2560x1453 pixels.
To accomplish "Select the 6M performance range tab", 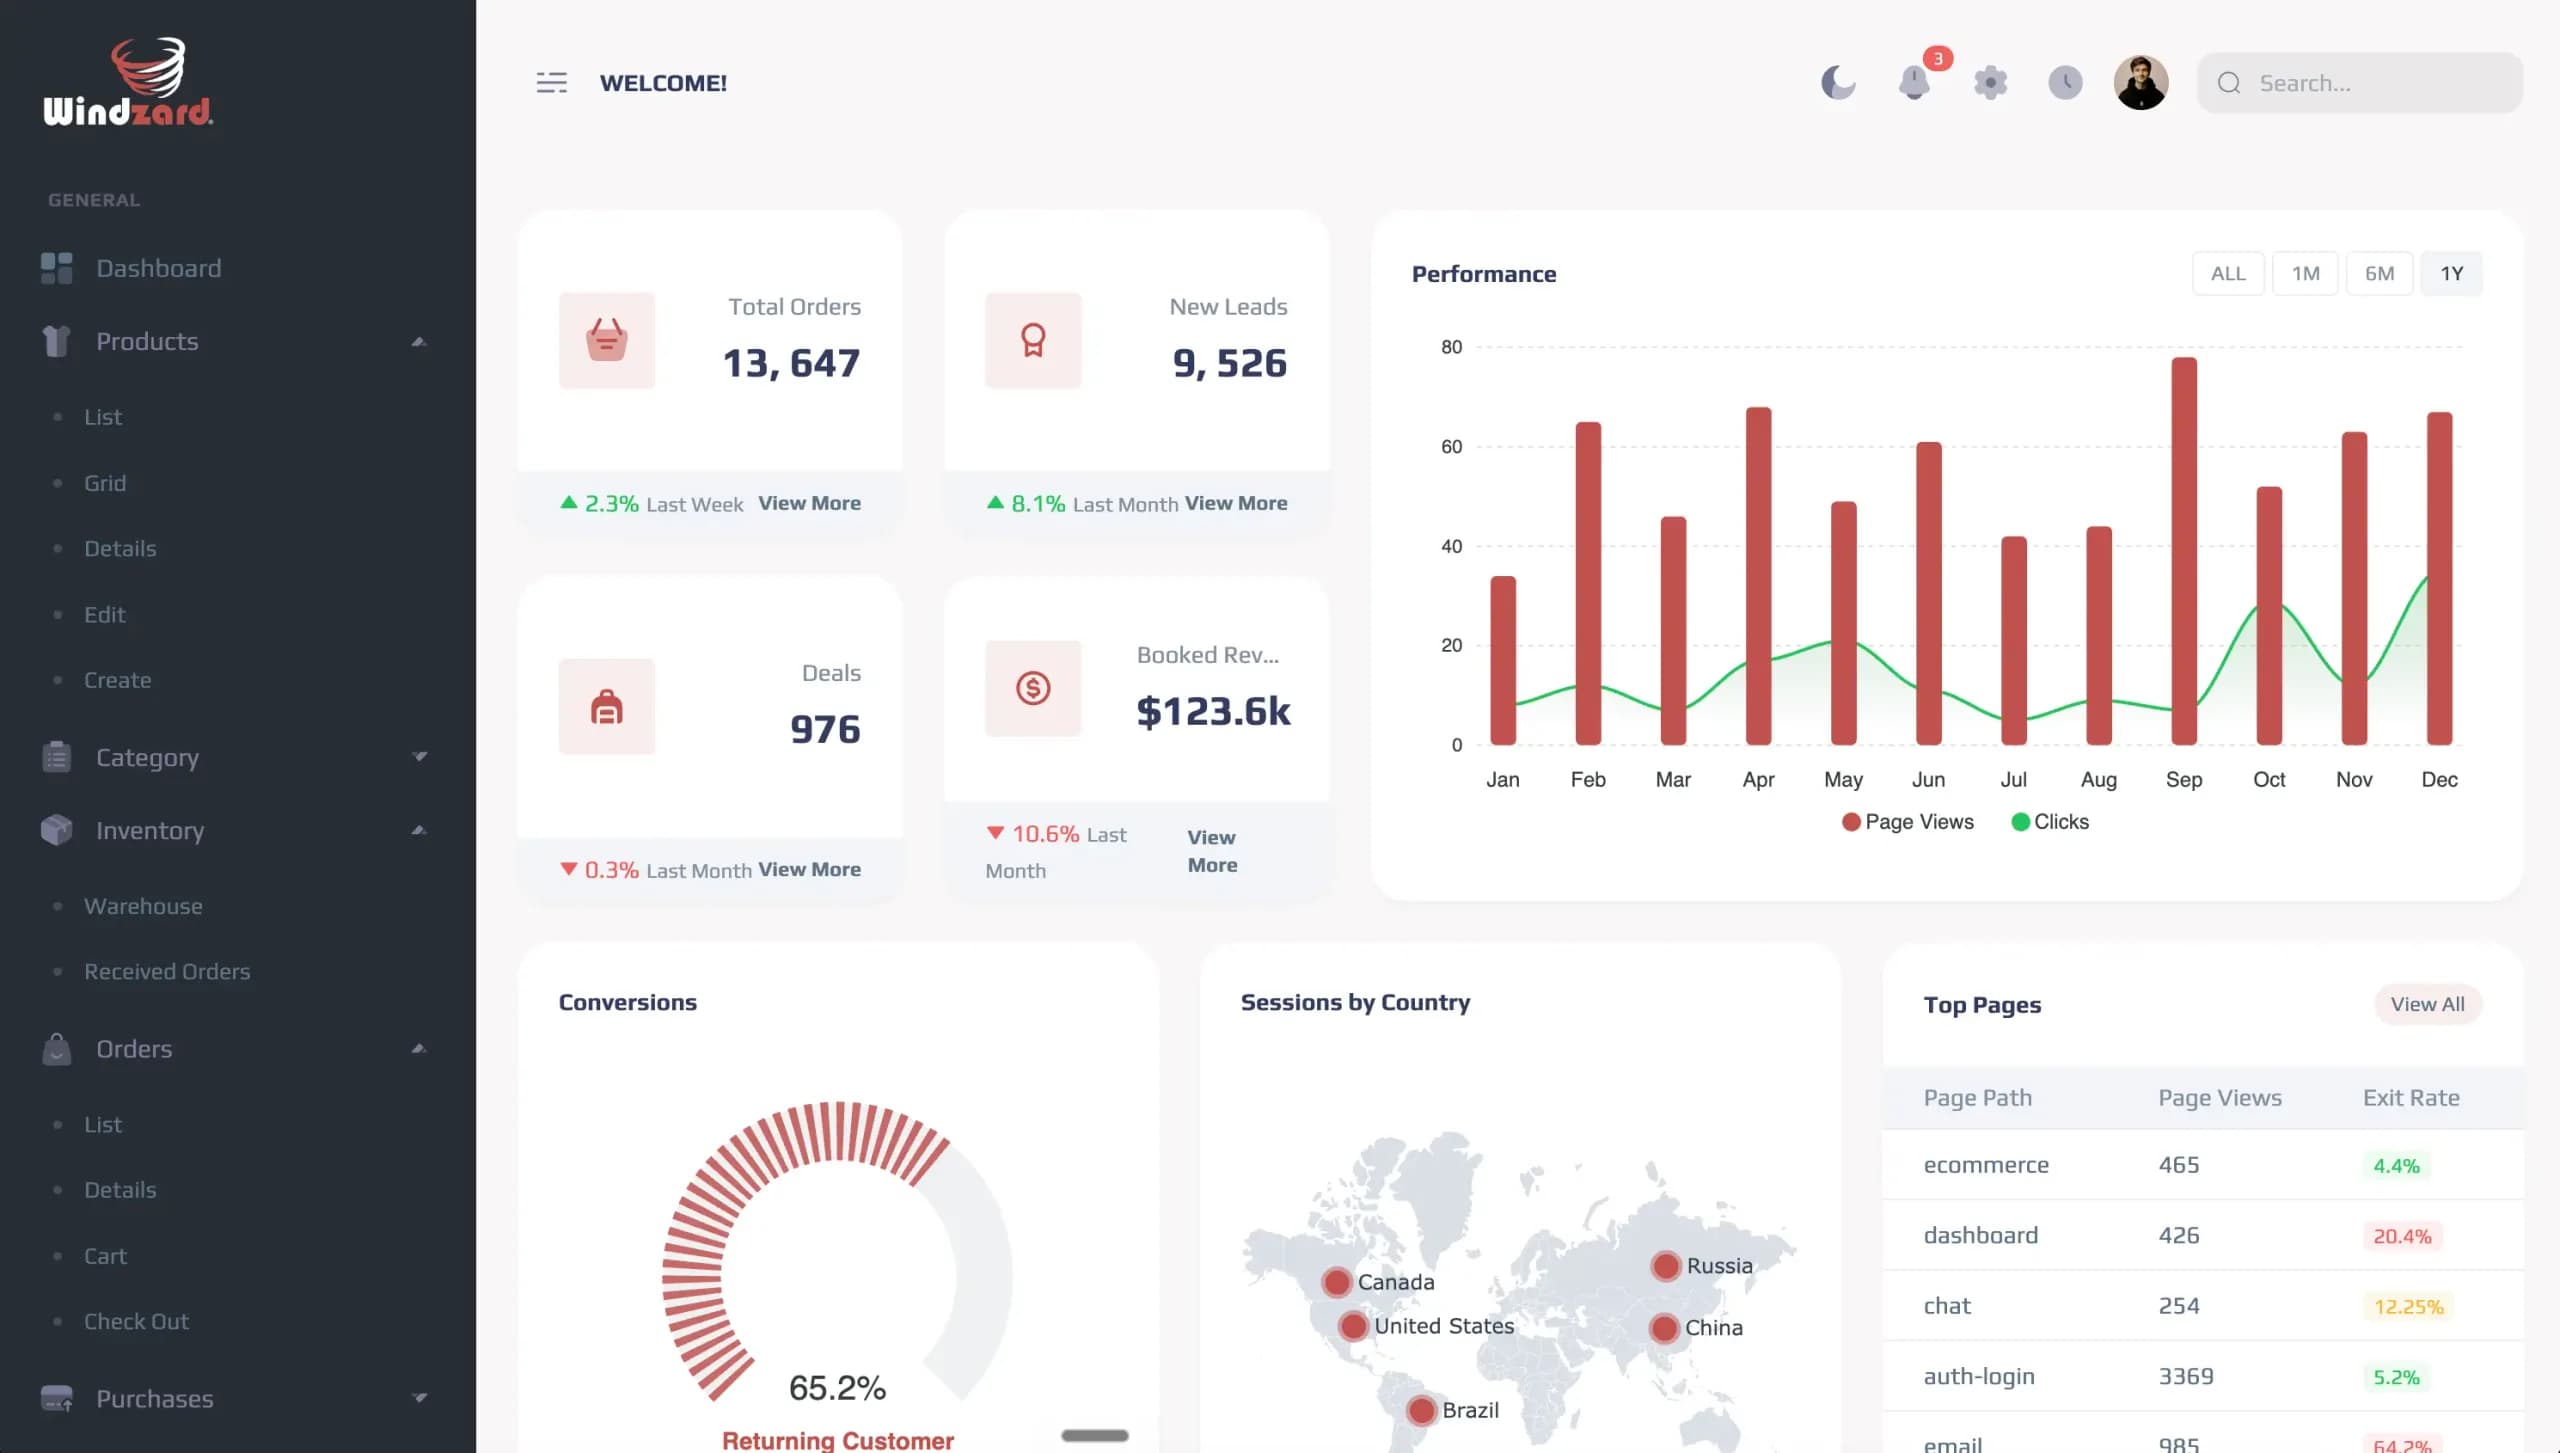I will point(2379,274).
